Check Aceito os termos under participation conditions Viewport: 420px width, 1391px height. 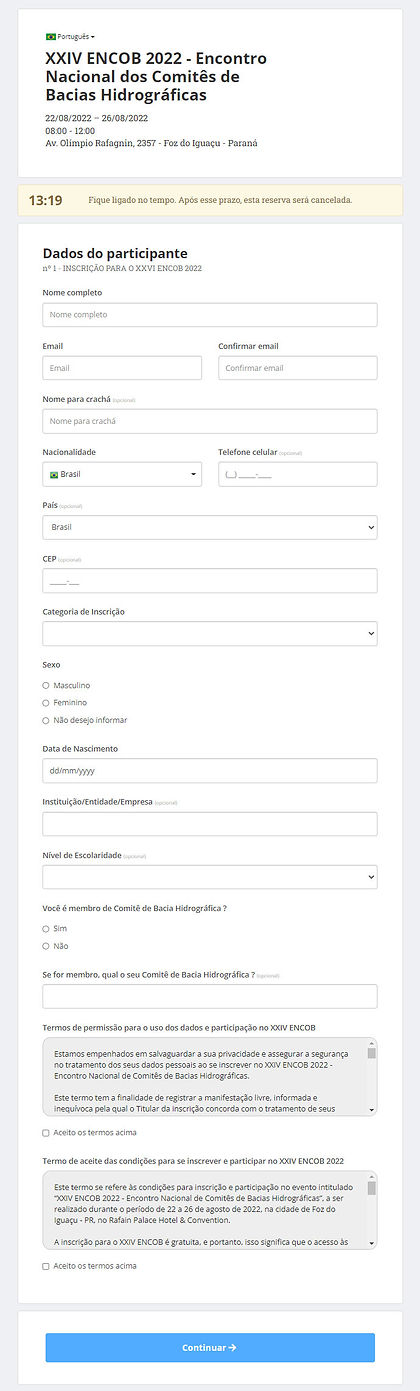pos(46,1266)
